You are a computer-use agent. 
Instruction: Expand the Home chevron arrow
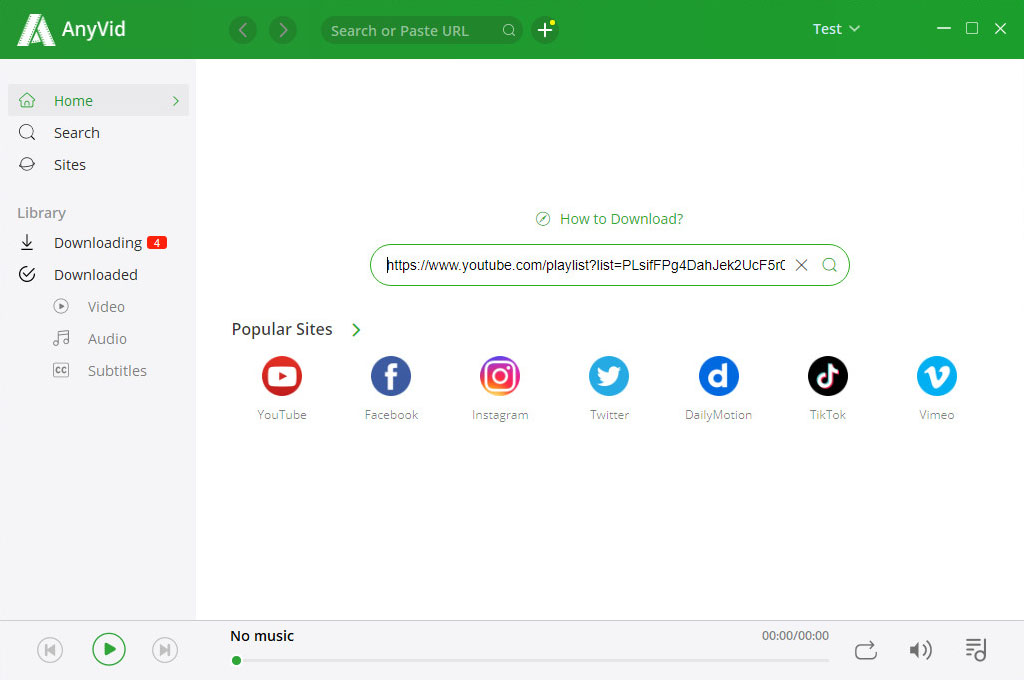[176, 101]
